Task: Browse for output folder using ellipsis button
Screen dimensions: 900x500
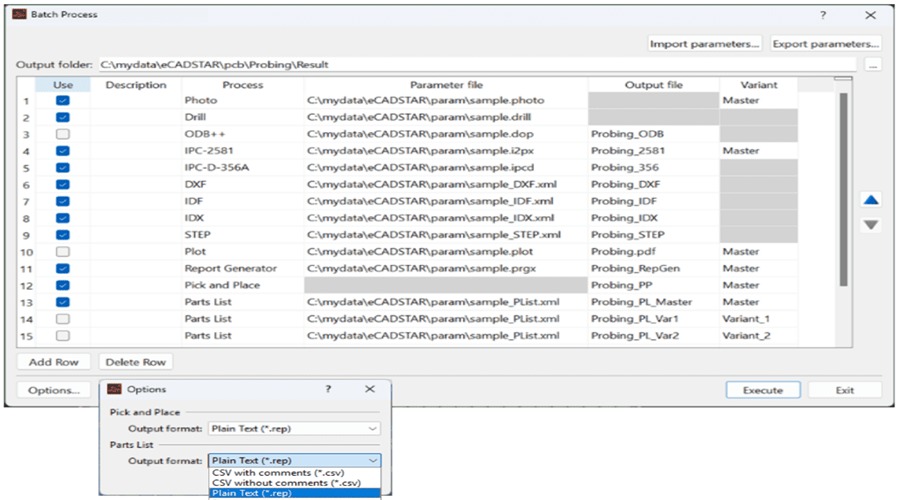Action: (872, 65)
